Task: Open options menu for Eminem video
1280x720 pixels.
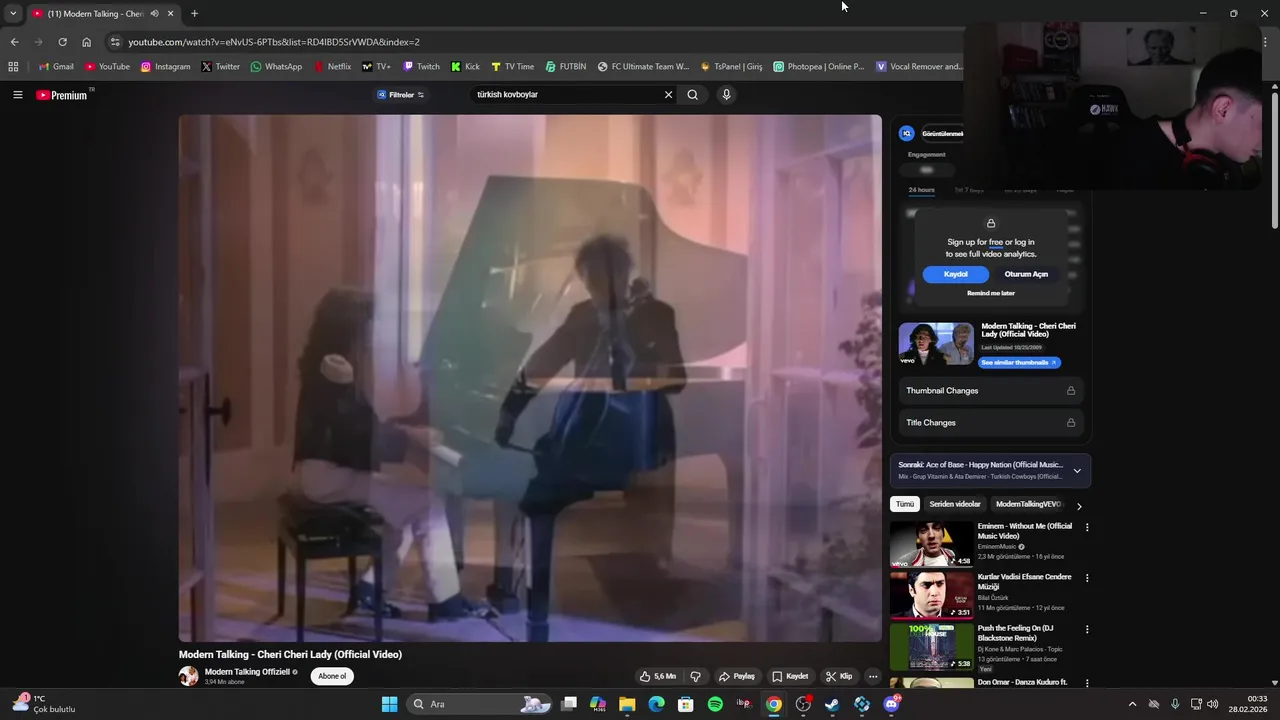Action: click(x=1087, y=527)
